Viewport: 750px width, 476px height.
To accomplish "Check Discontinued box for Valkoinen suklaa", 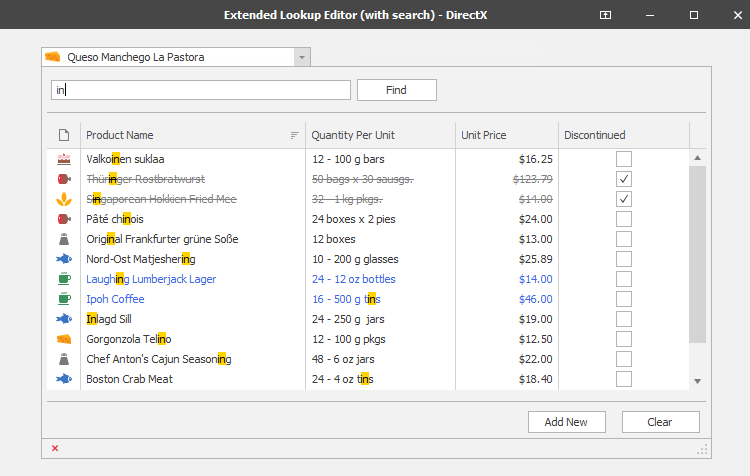I will coord(624,159).
